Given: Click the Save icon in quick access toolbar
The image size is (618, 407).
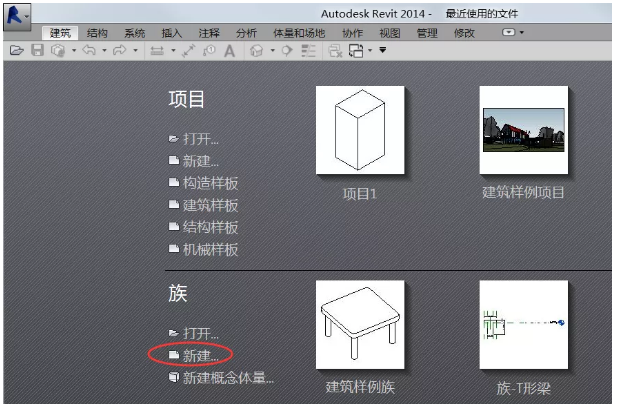Looking at the screenshot, I should [x=37, y=50].
